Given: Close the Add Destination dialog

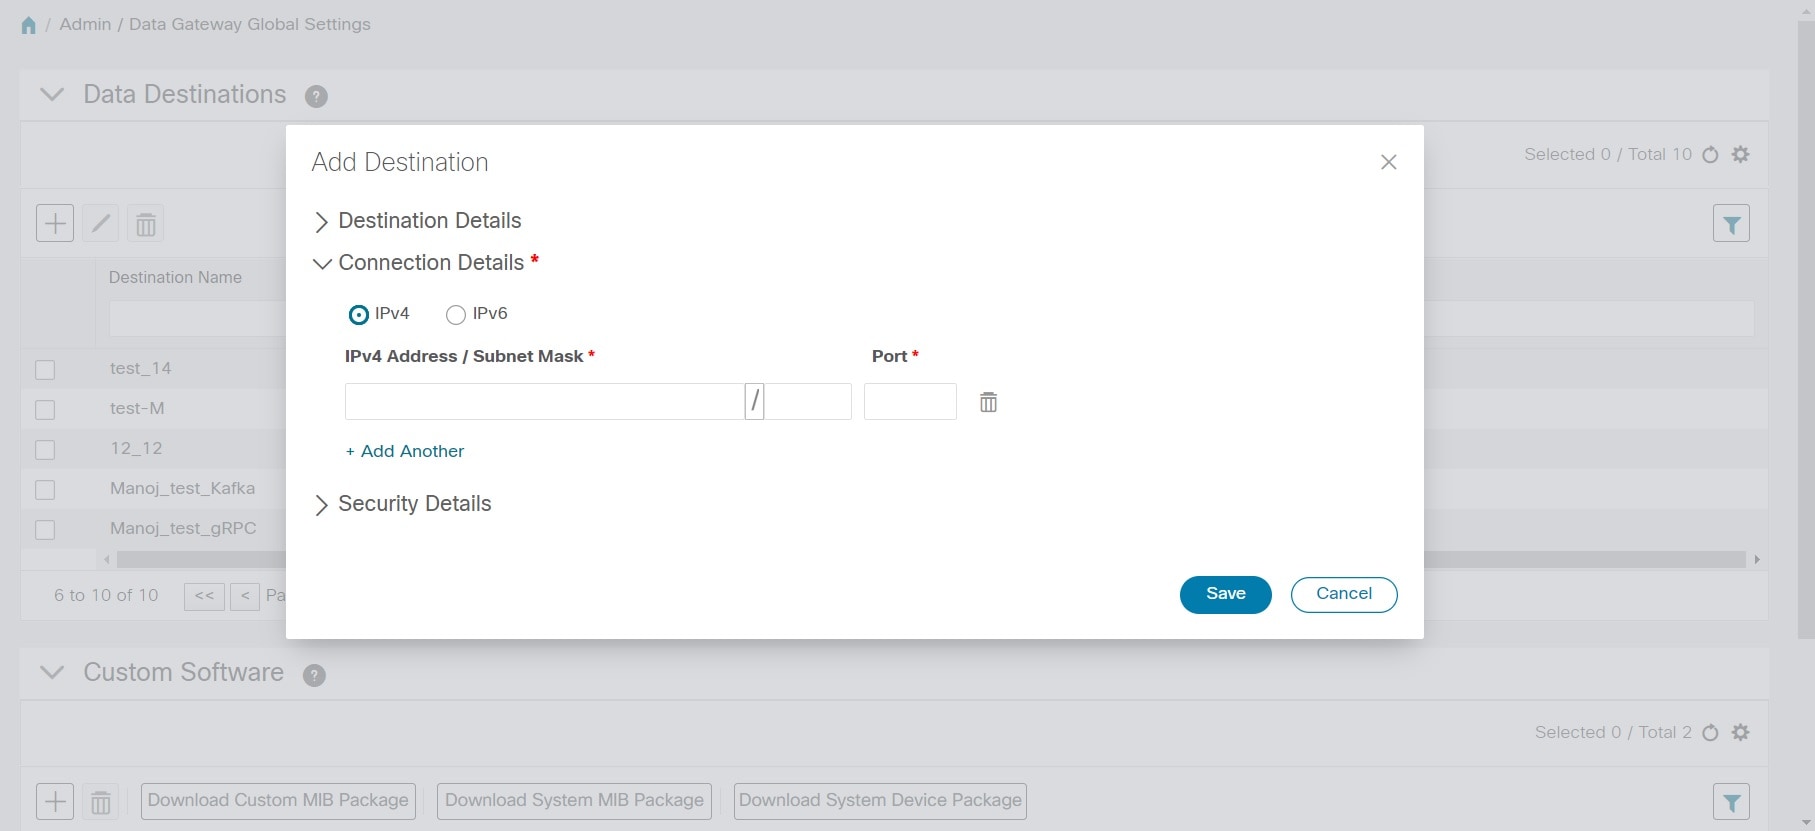Looking at the screenshot, I should coord(1388,162).
